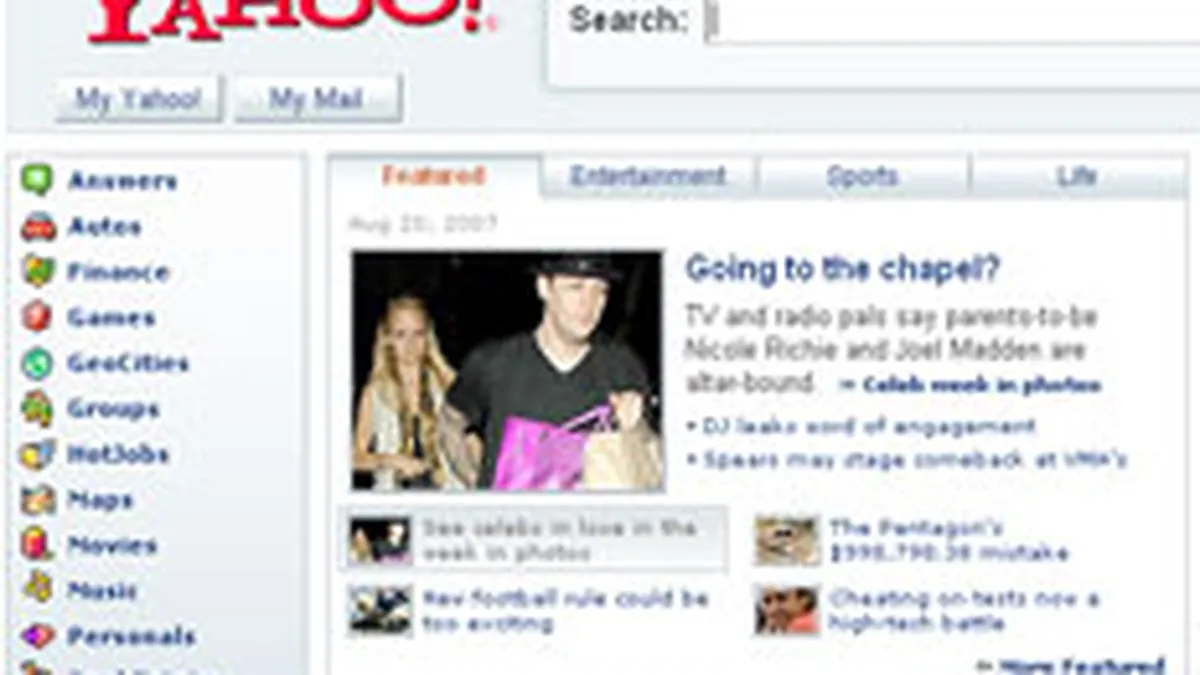Switch to the Entertainment tab
1200x675 pixels.
tap(648, 177)
